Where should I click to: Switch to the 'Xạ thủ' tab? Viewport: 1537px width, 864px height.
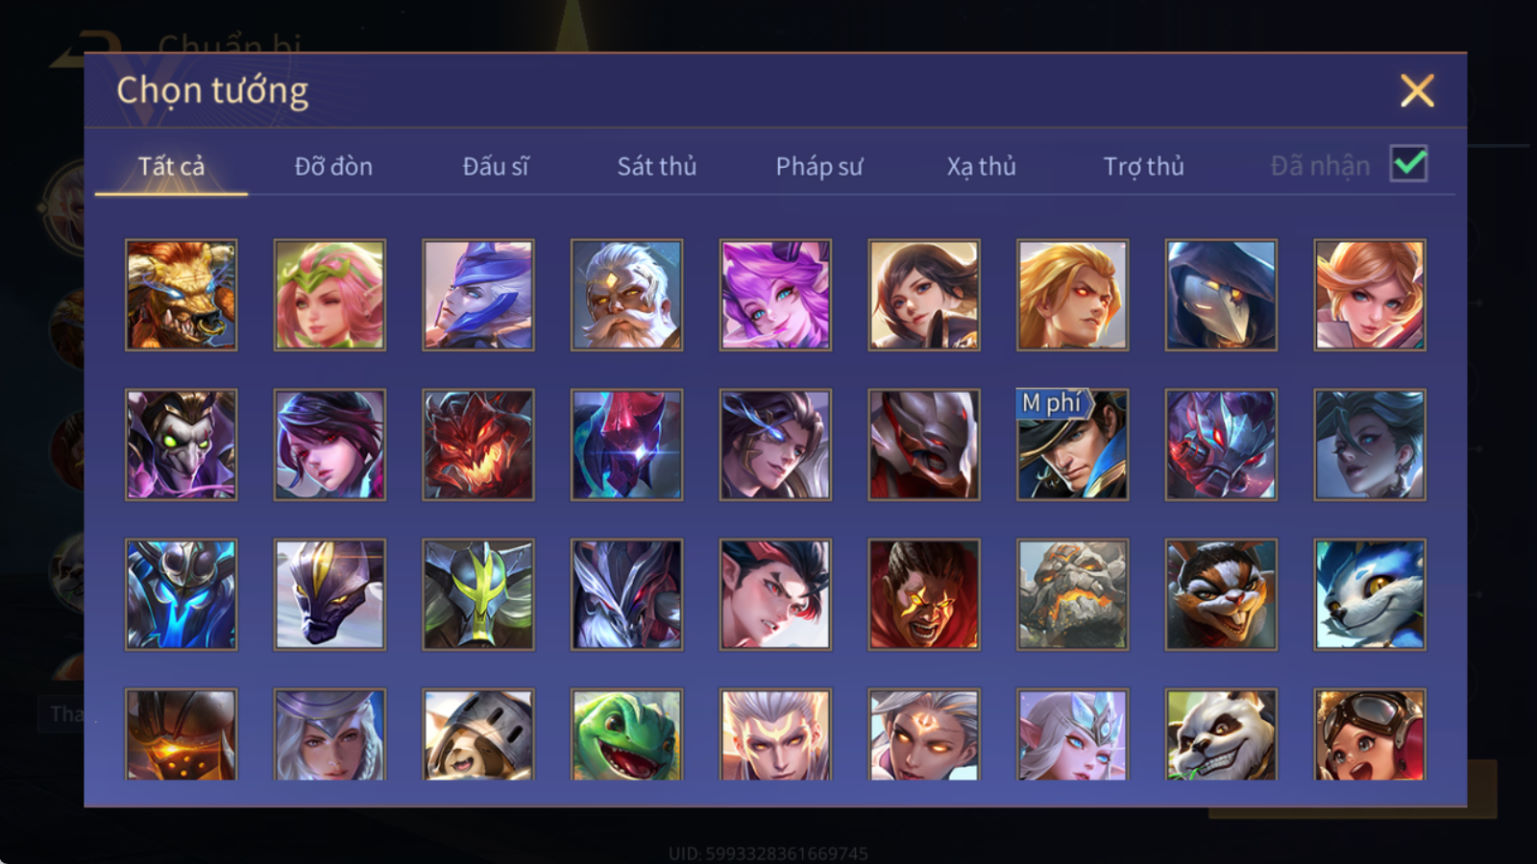(981, 166)
